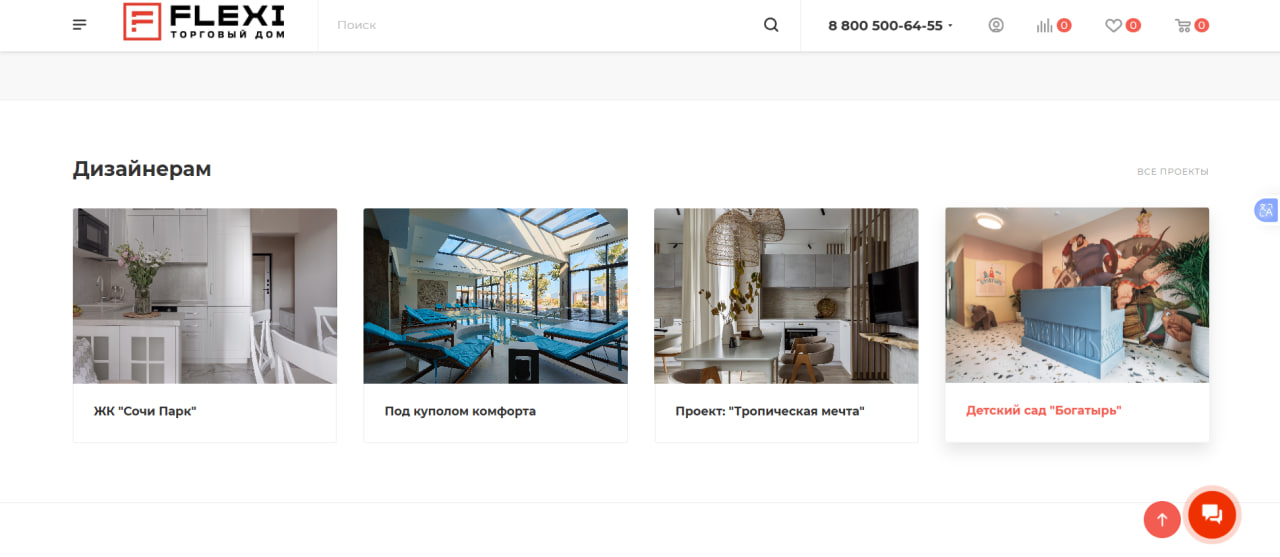Viewport: 1280px width, 557px height.
Task: Open Детский сад "Богатырь" title link
Action: pyautogui.click(x=1044, y=410)
